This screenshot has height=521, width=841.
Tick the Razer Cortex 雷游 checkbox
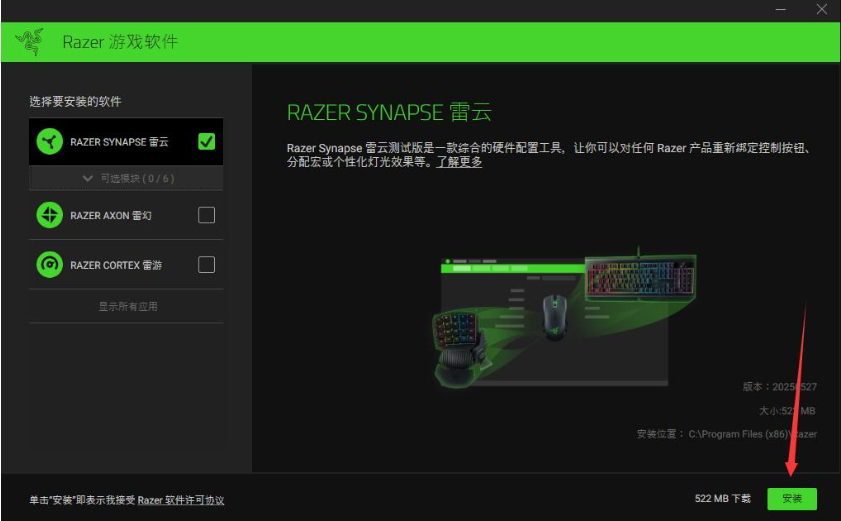click(x=206, y=265)
